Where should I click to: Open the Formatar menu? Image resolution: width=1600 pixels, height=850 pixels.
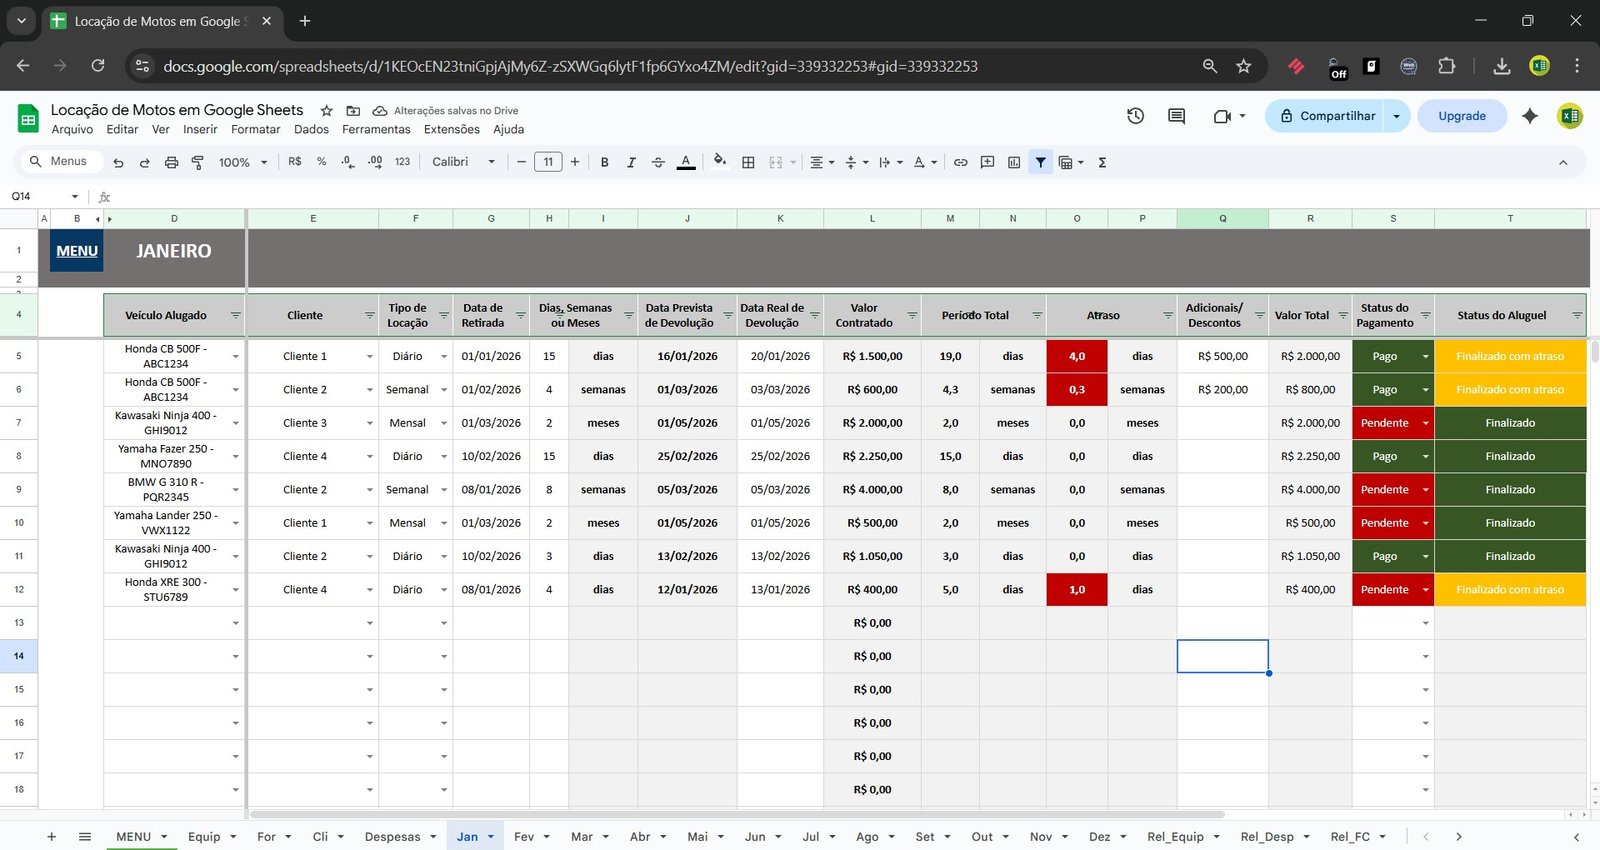coord(255,129)
